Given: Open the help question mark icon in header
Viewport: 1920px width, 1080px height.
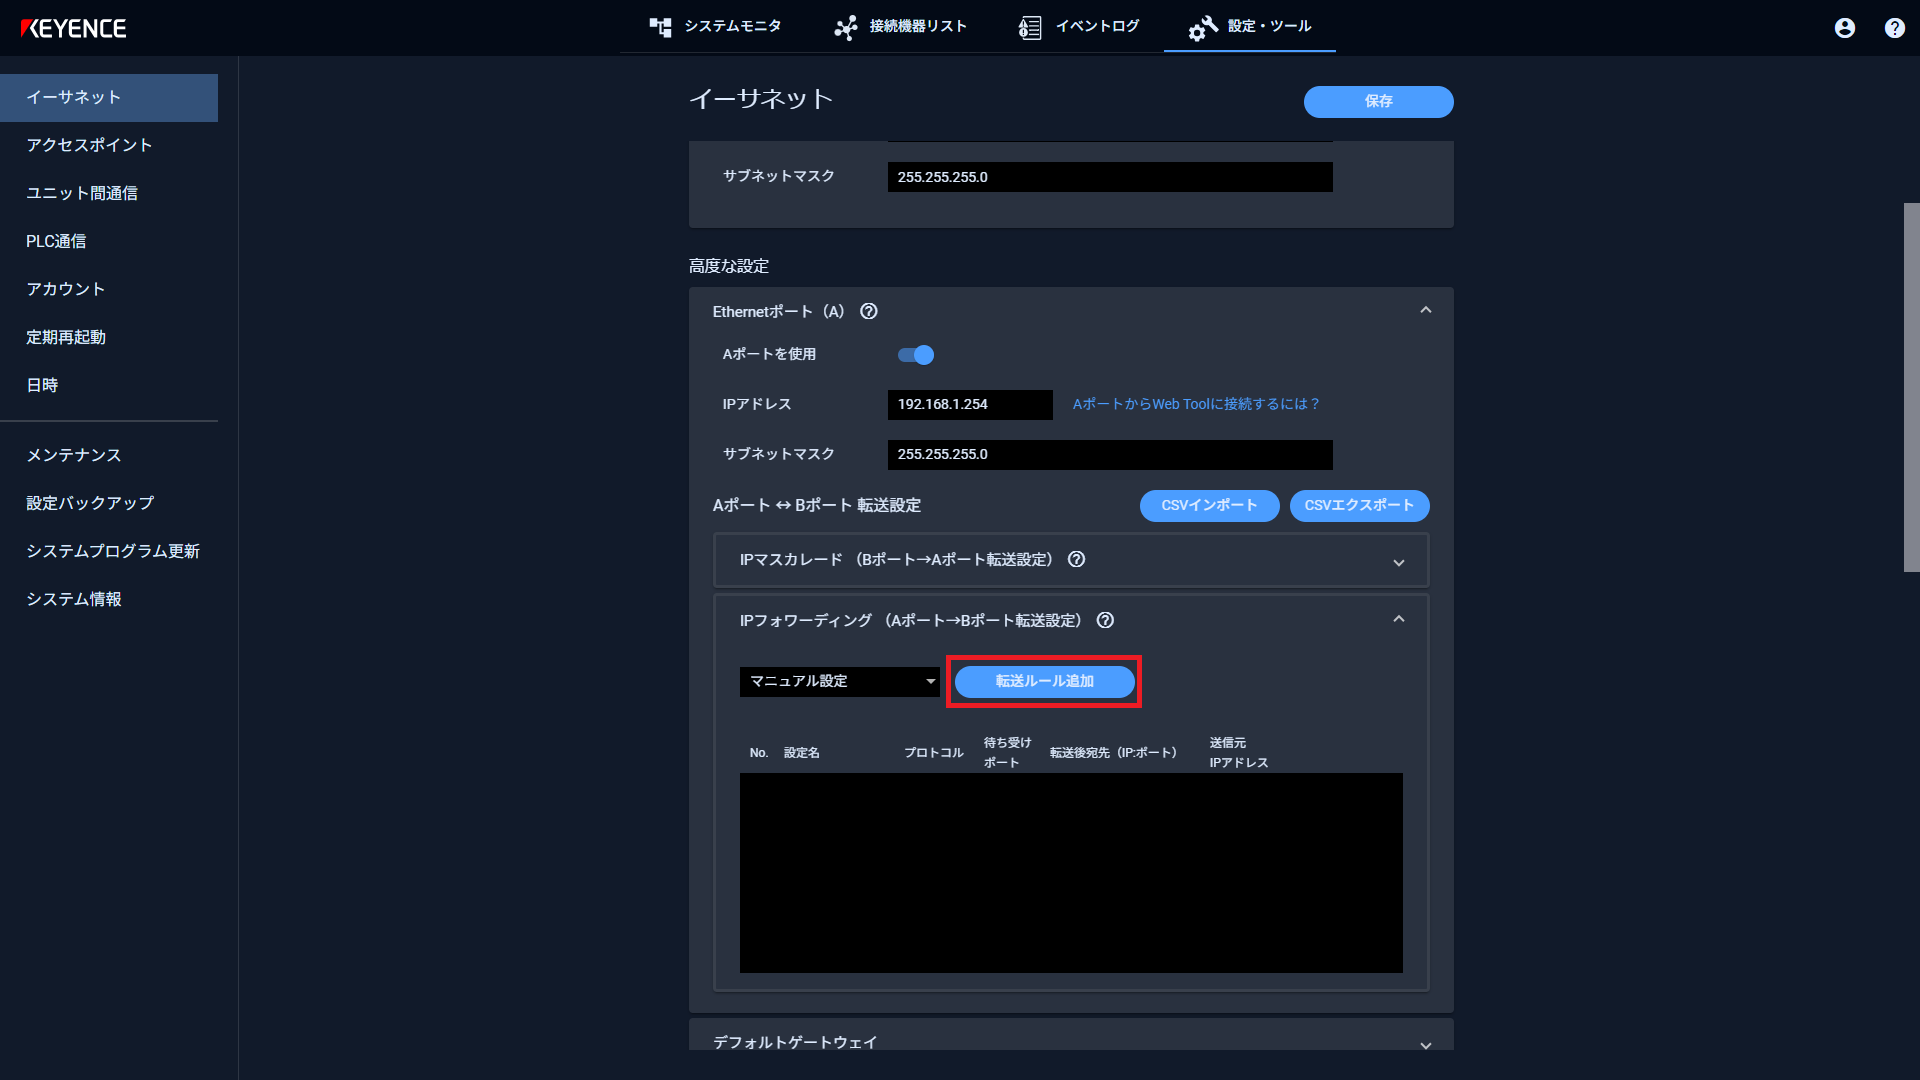Looking at the screenshot, I should pos(1895,28).
